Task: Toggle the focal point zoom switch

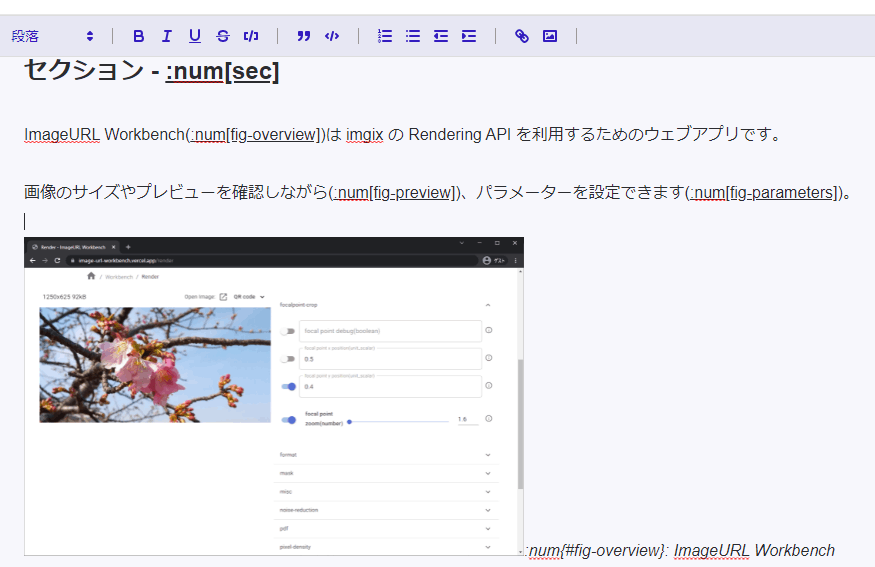Action: click(x=289, y=420)
